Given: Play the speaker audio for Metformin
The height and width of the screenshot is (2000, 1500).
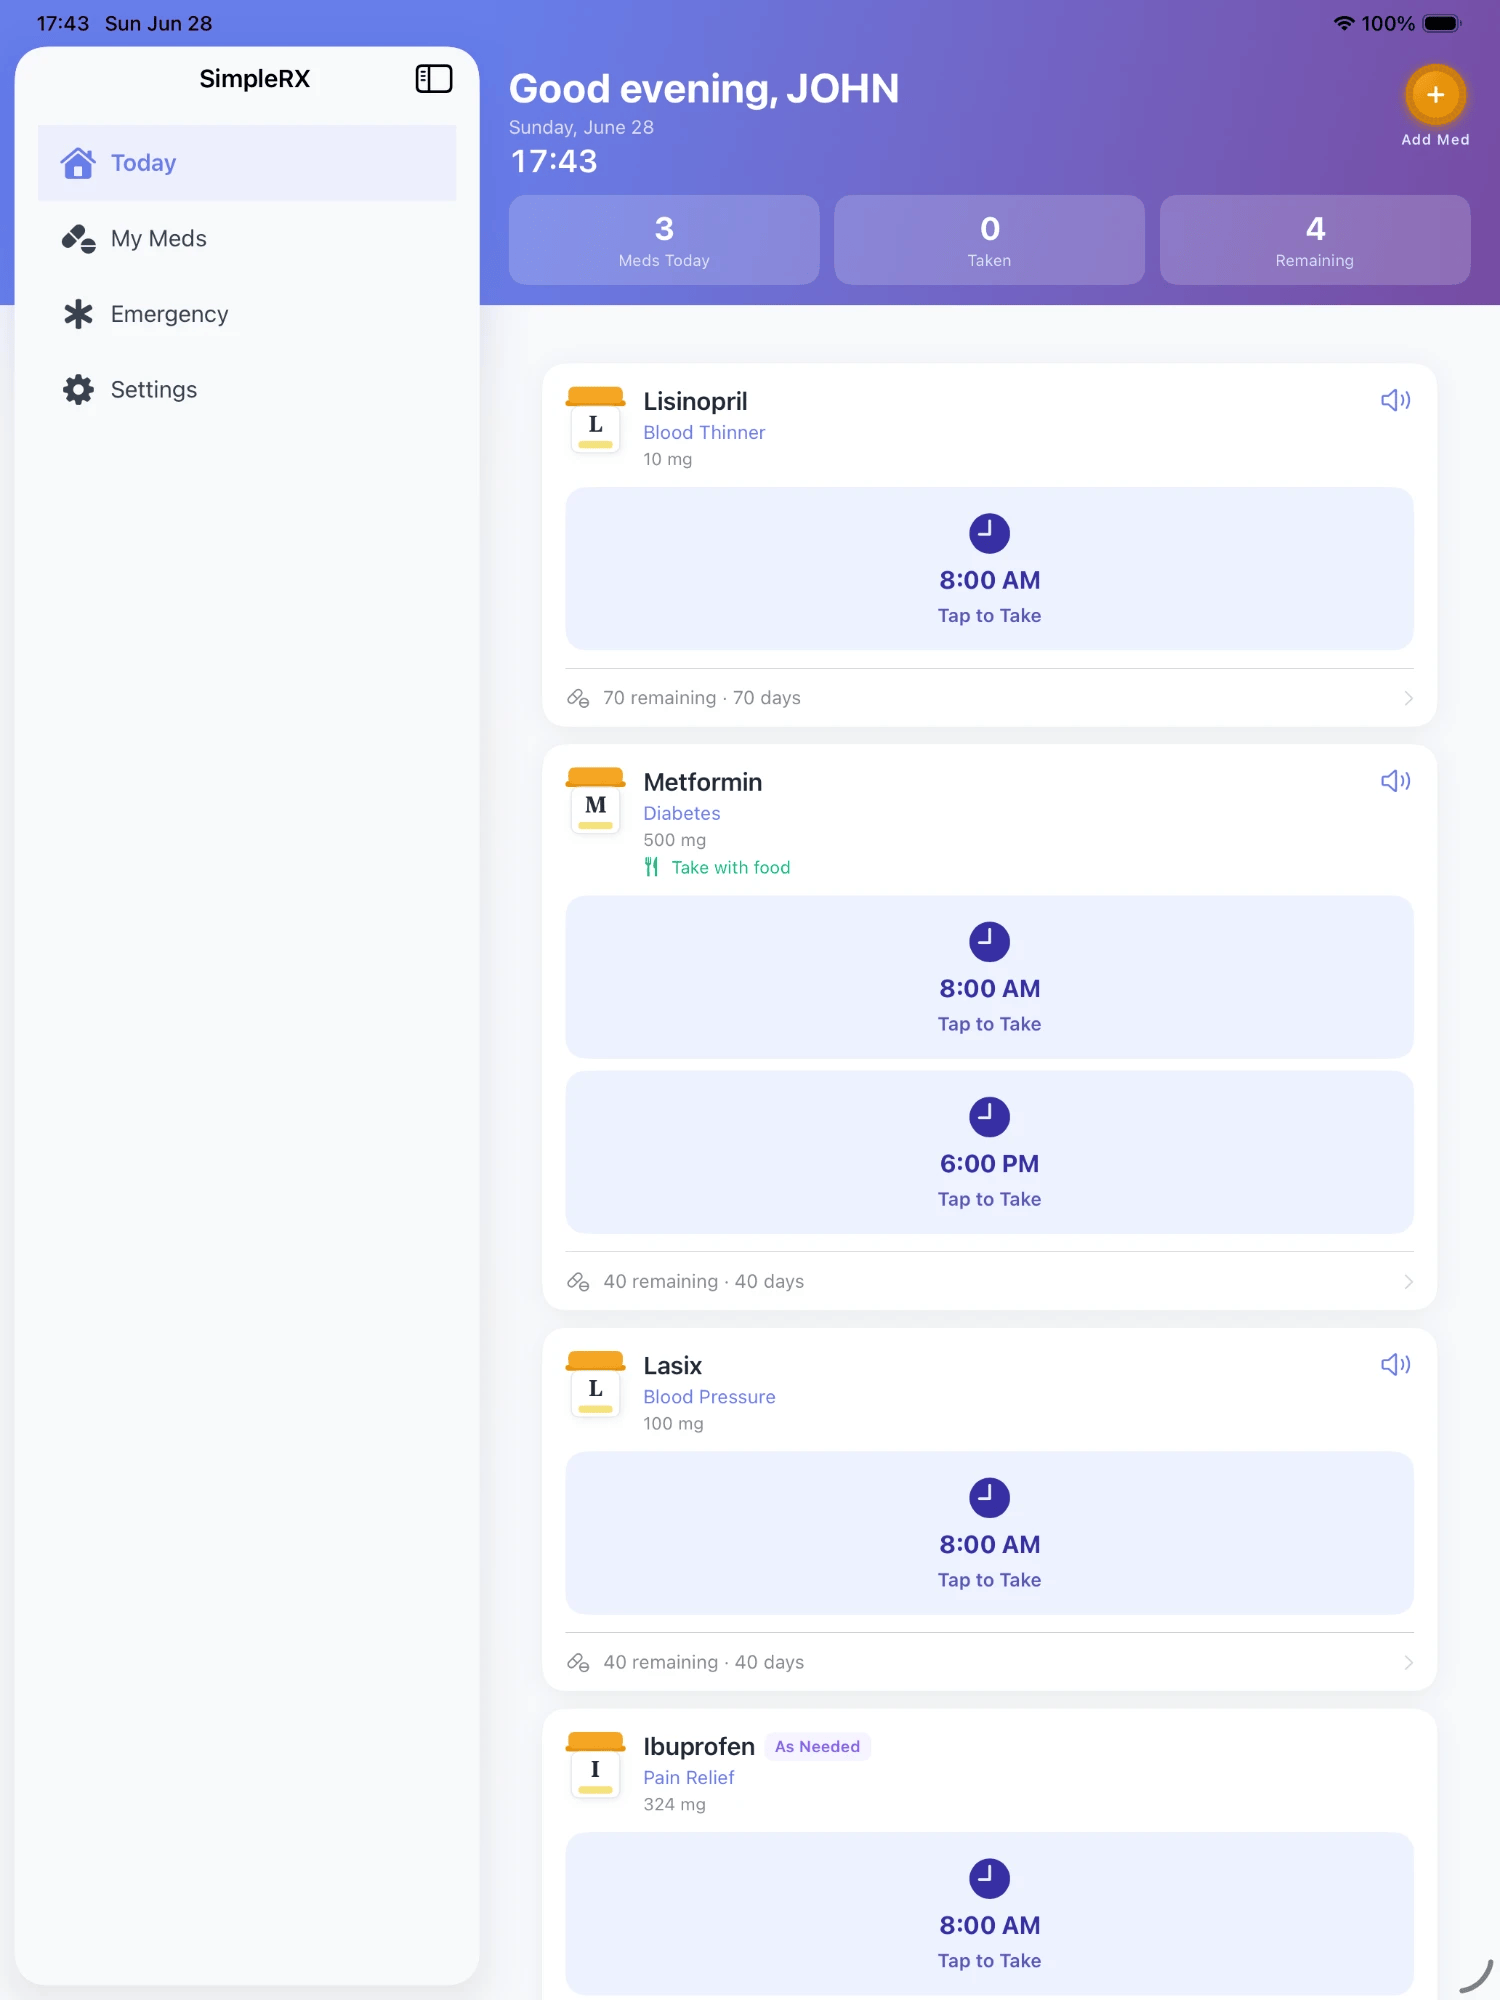Looking at the screenshot, I should (1395, 781).
